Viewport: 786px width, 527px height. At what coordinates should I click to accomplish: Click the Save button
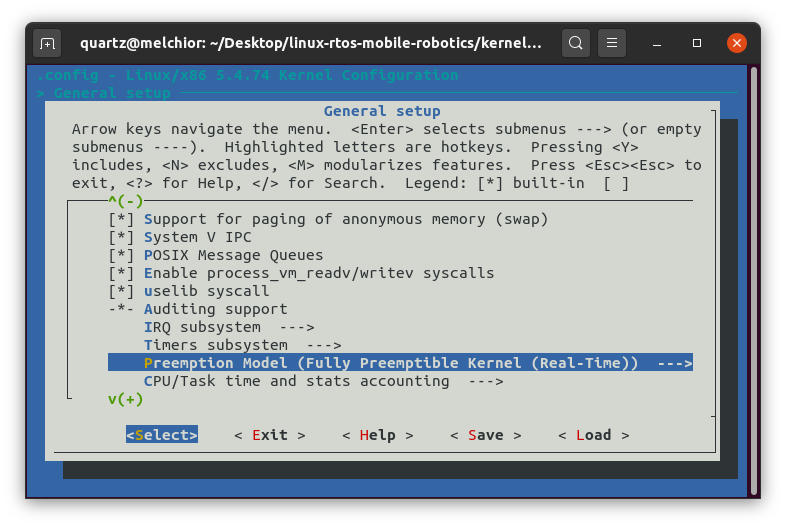click(486, 435)
